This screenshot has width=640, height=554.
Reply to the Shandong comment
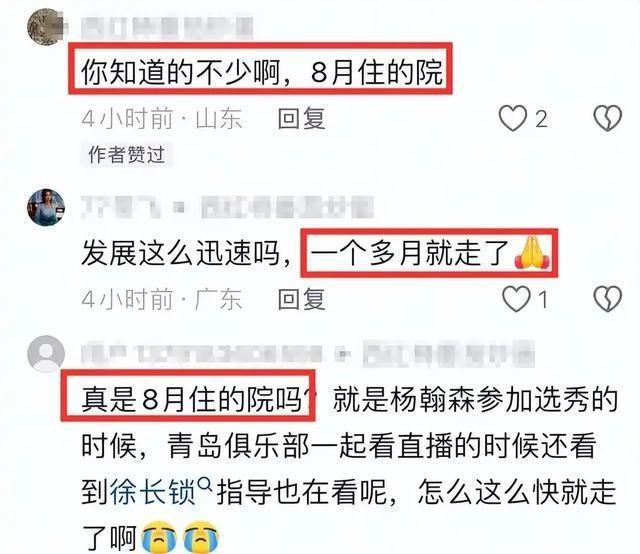[x=301, y=119]
